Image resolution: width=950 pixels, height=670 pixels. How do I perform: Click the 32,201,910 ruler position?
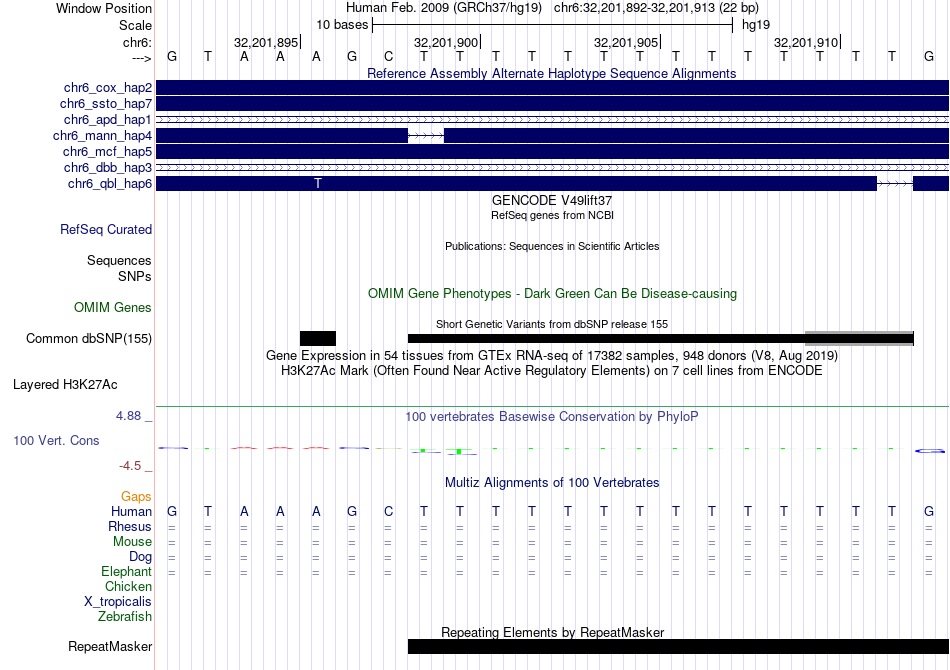click(x=806, y=42)
